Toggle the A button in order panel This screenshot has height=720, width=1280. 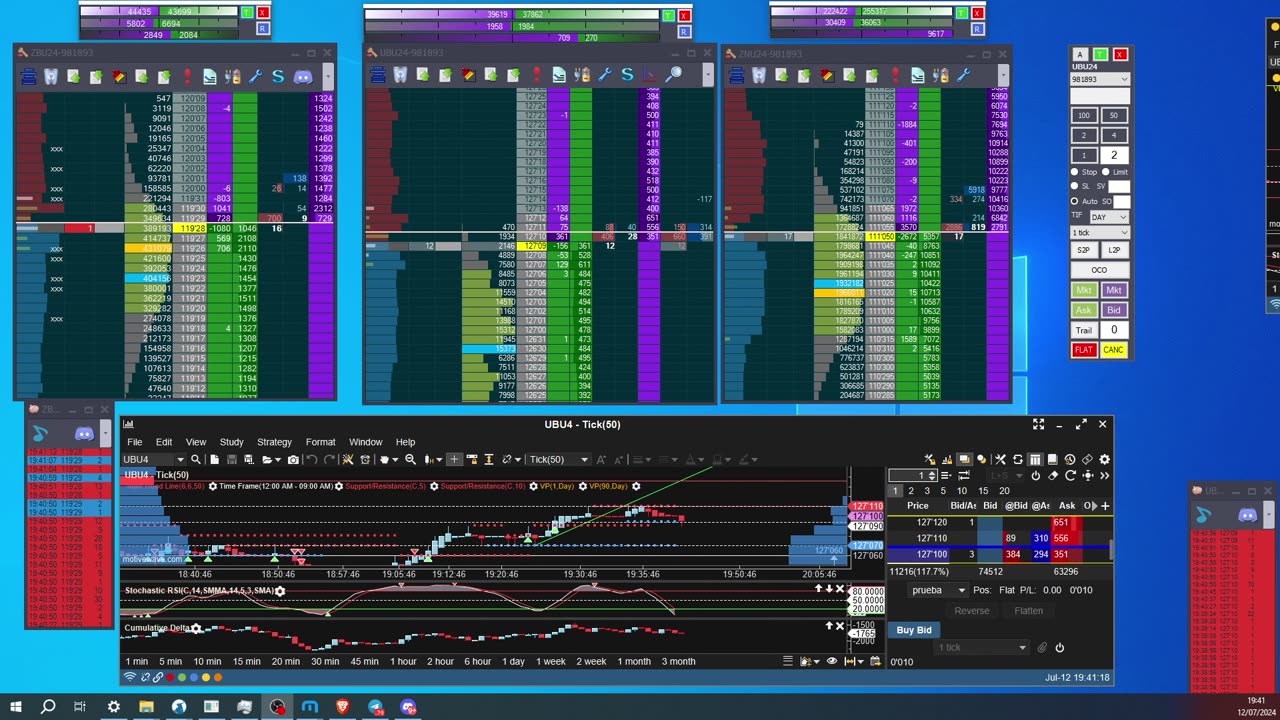point(1079,54)
